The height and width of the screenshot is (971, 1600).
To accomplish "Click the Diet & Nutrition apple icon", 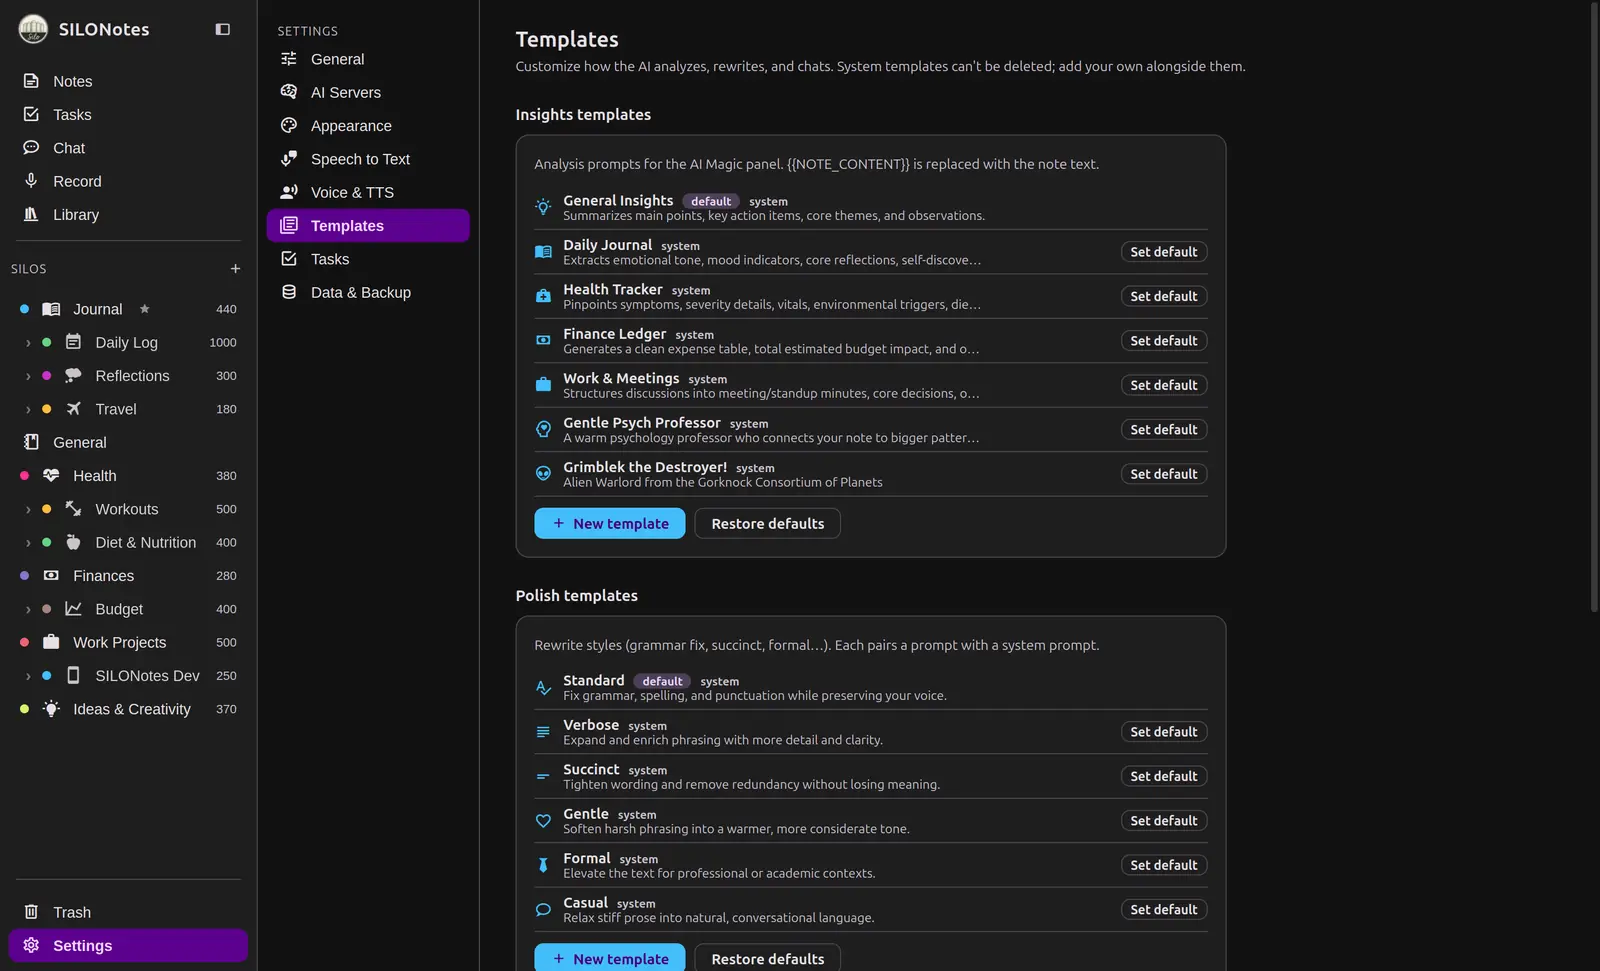I will click(x=73, y=542).
